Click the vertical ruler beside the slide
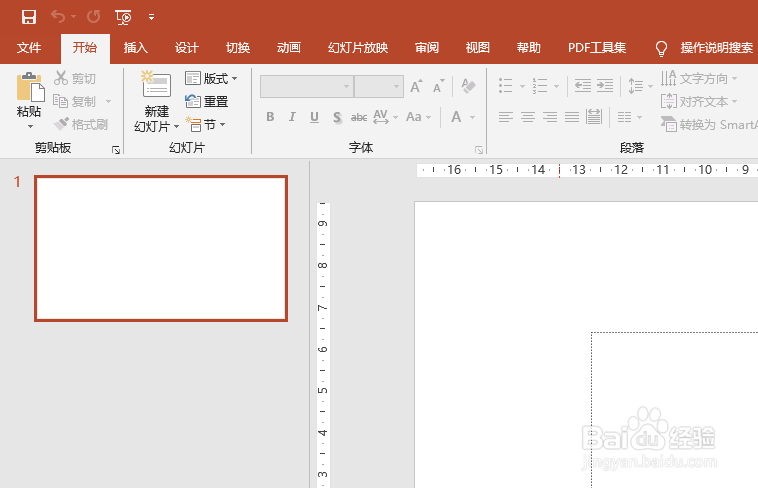Image resolution: width=758 pixels, height=488 pixels. click(x=323, y=345)
